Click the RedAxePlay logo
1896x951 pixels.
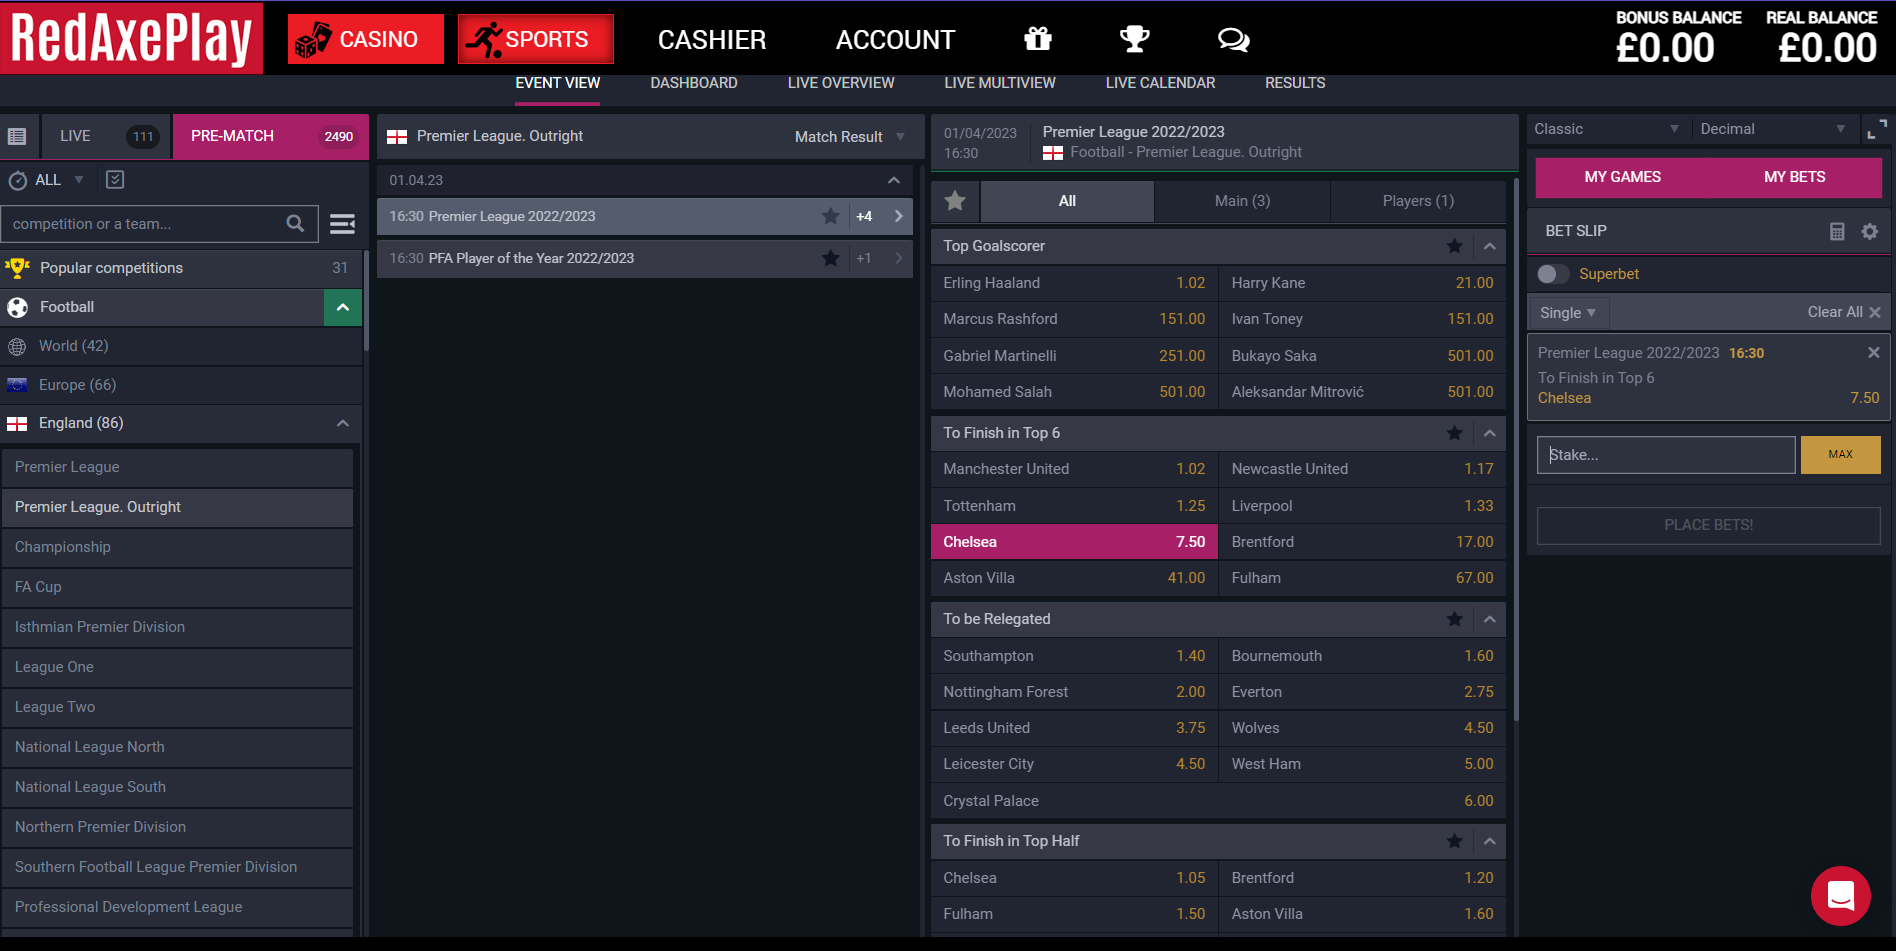tap(131, 38)
